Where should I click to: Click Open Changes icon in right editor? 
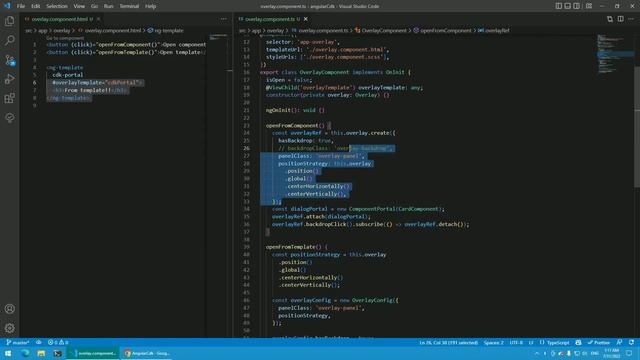(x=610, y=19)
